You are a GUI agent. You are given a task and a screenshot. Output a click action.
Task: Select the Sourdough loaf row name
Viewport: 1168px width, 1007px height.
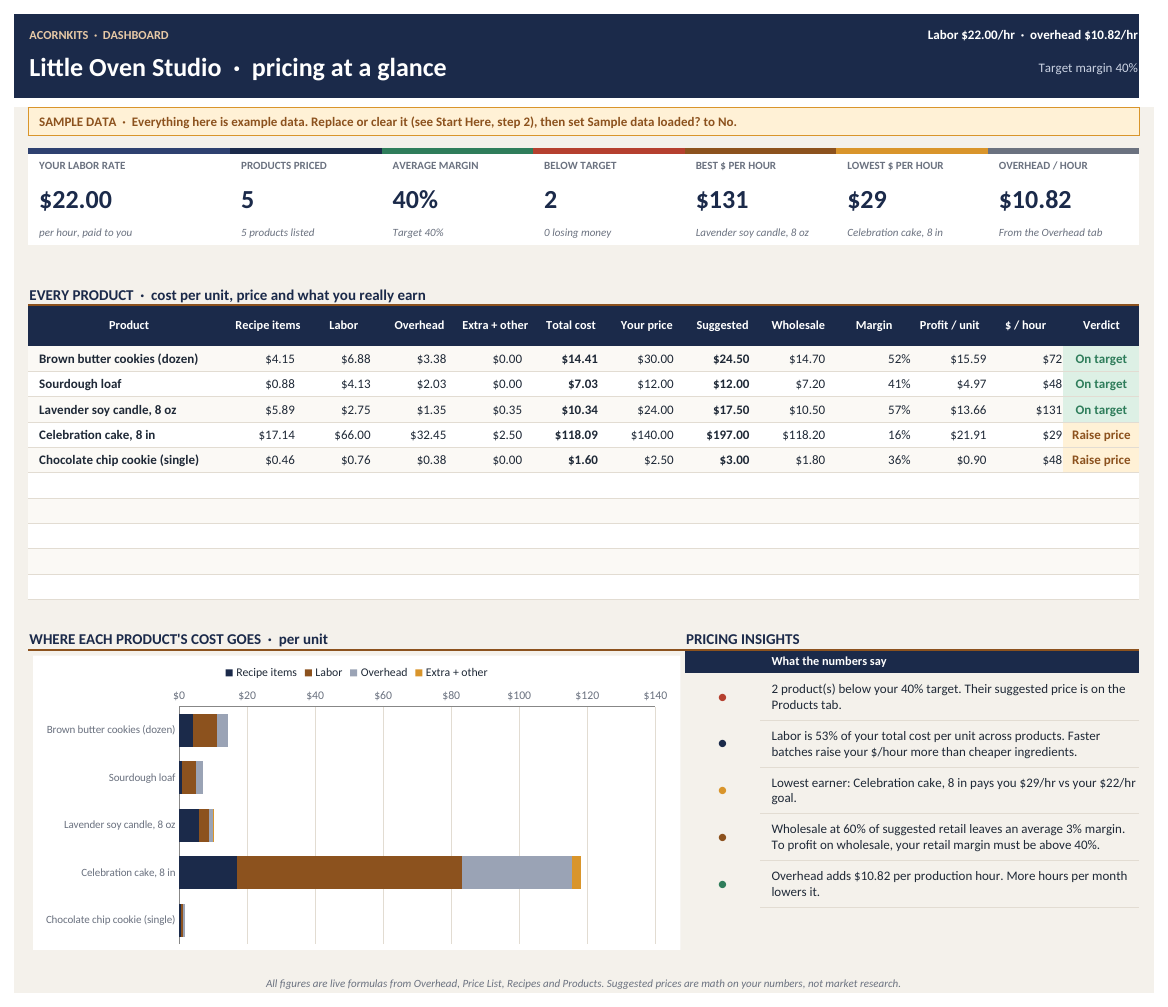pos(80,384)
